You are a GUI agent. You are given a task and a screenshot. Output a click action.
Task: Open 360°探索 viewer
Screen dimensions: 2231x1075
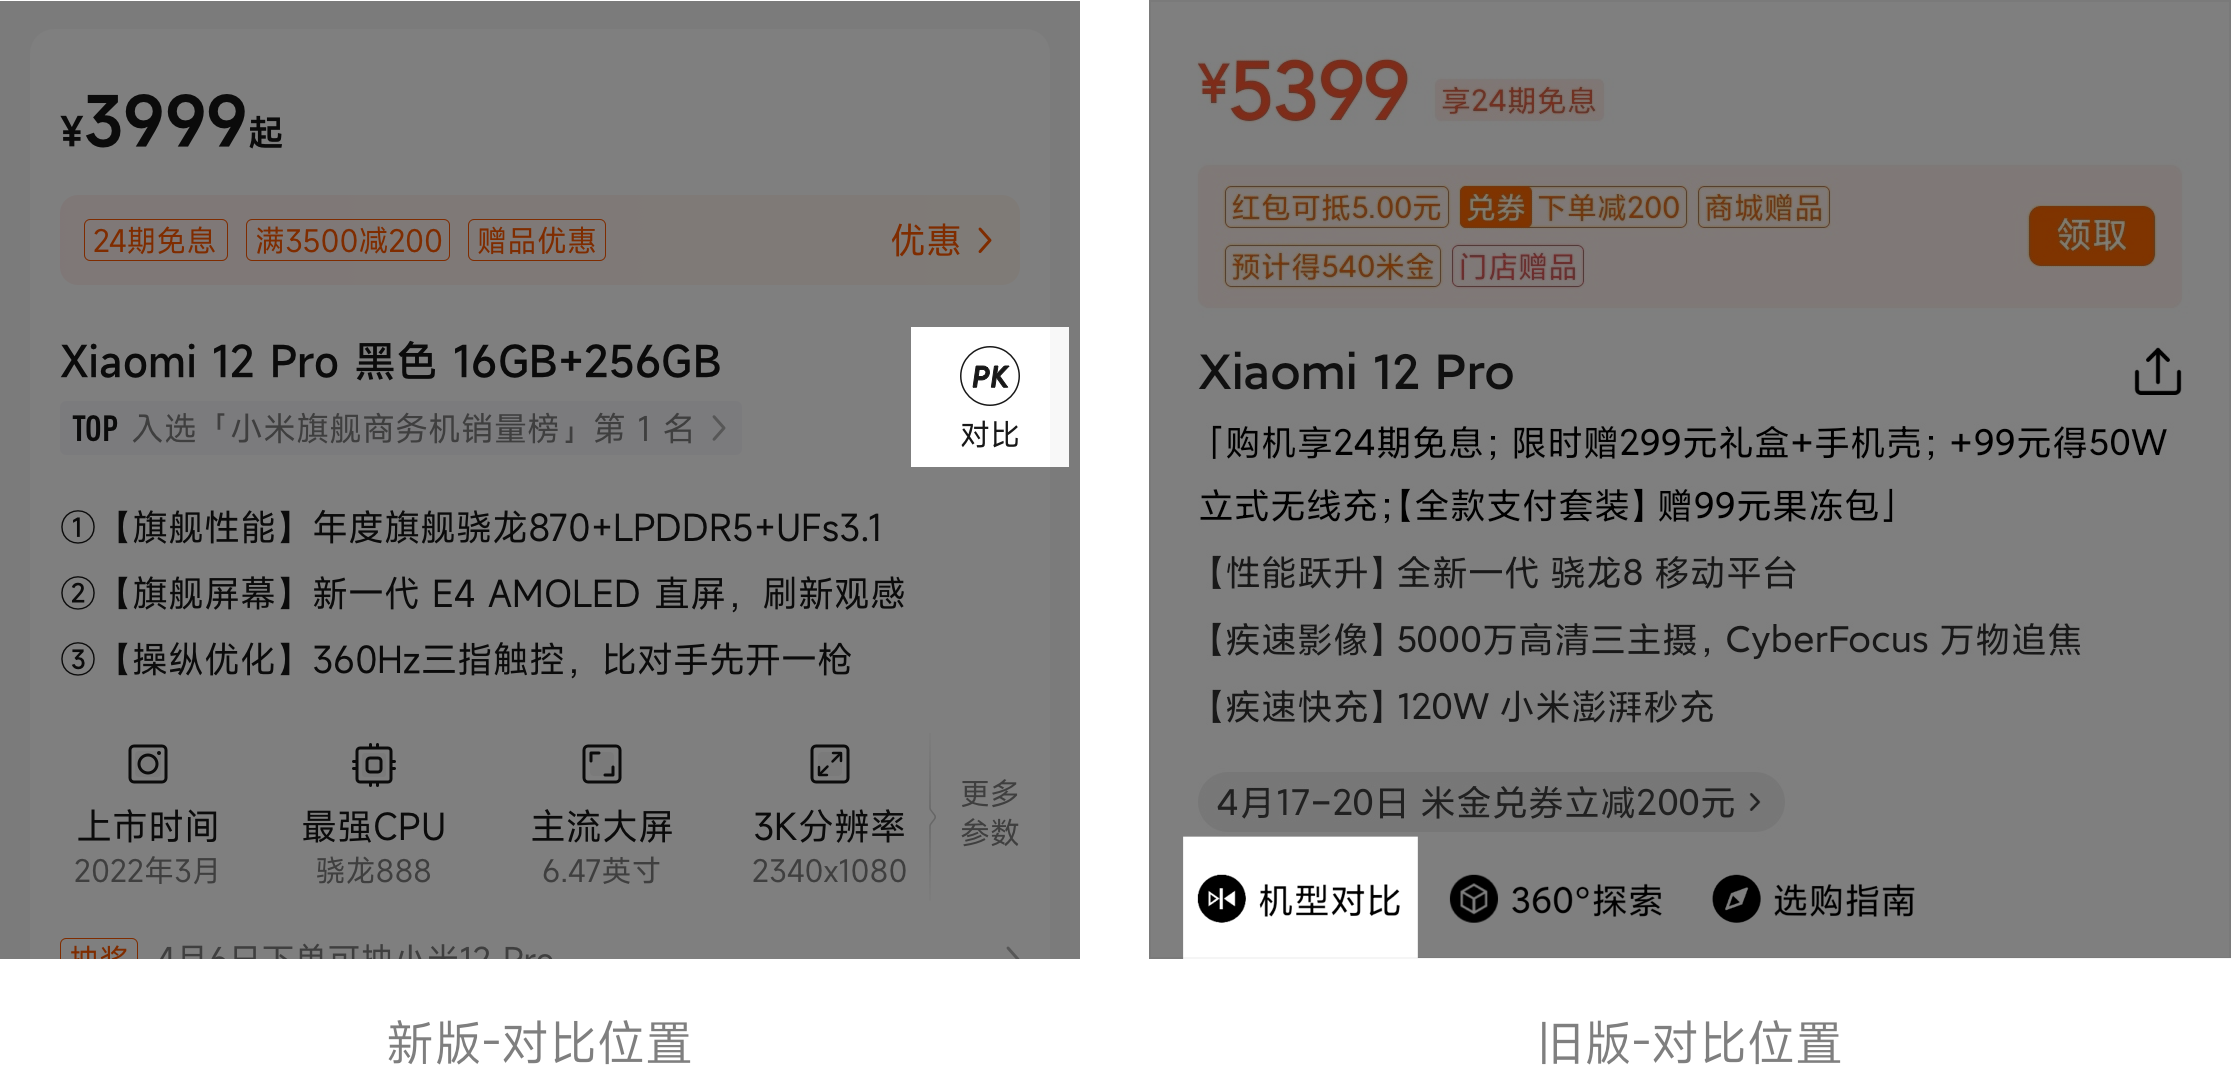(x=1556, y=899)
